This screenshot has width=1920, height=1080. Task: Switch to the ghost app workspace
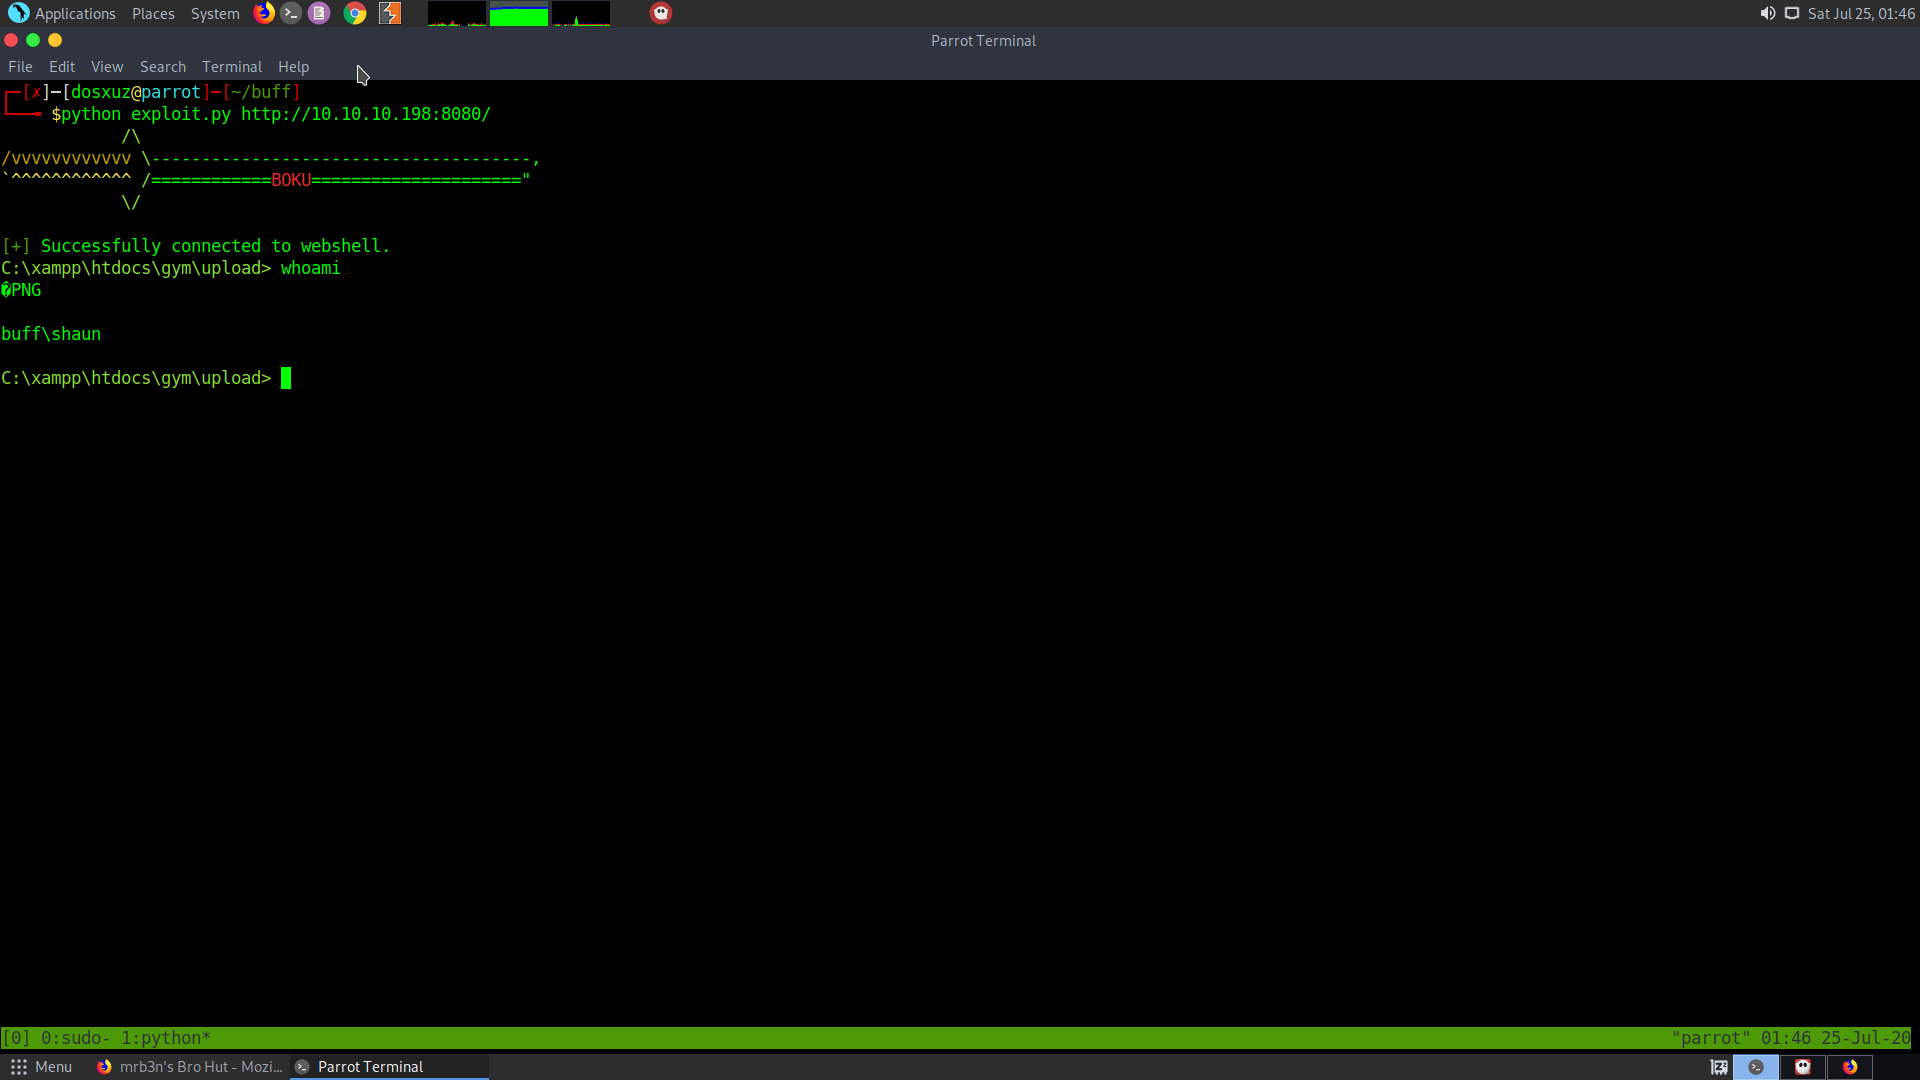(x=1803, y=1067)
